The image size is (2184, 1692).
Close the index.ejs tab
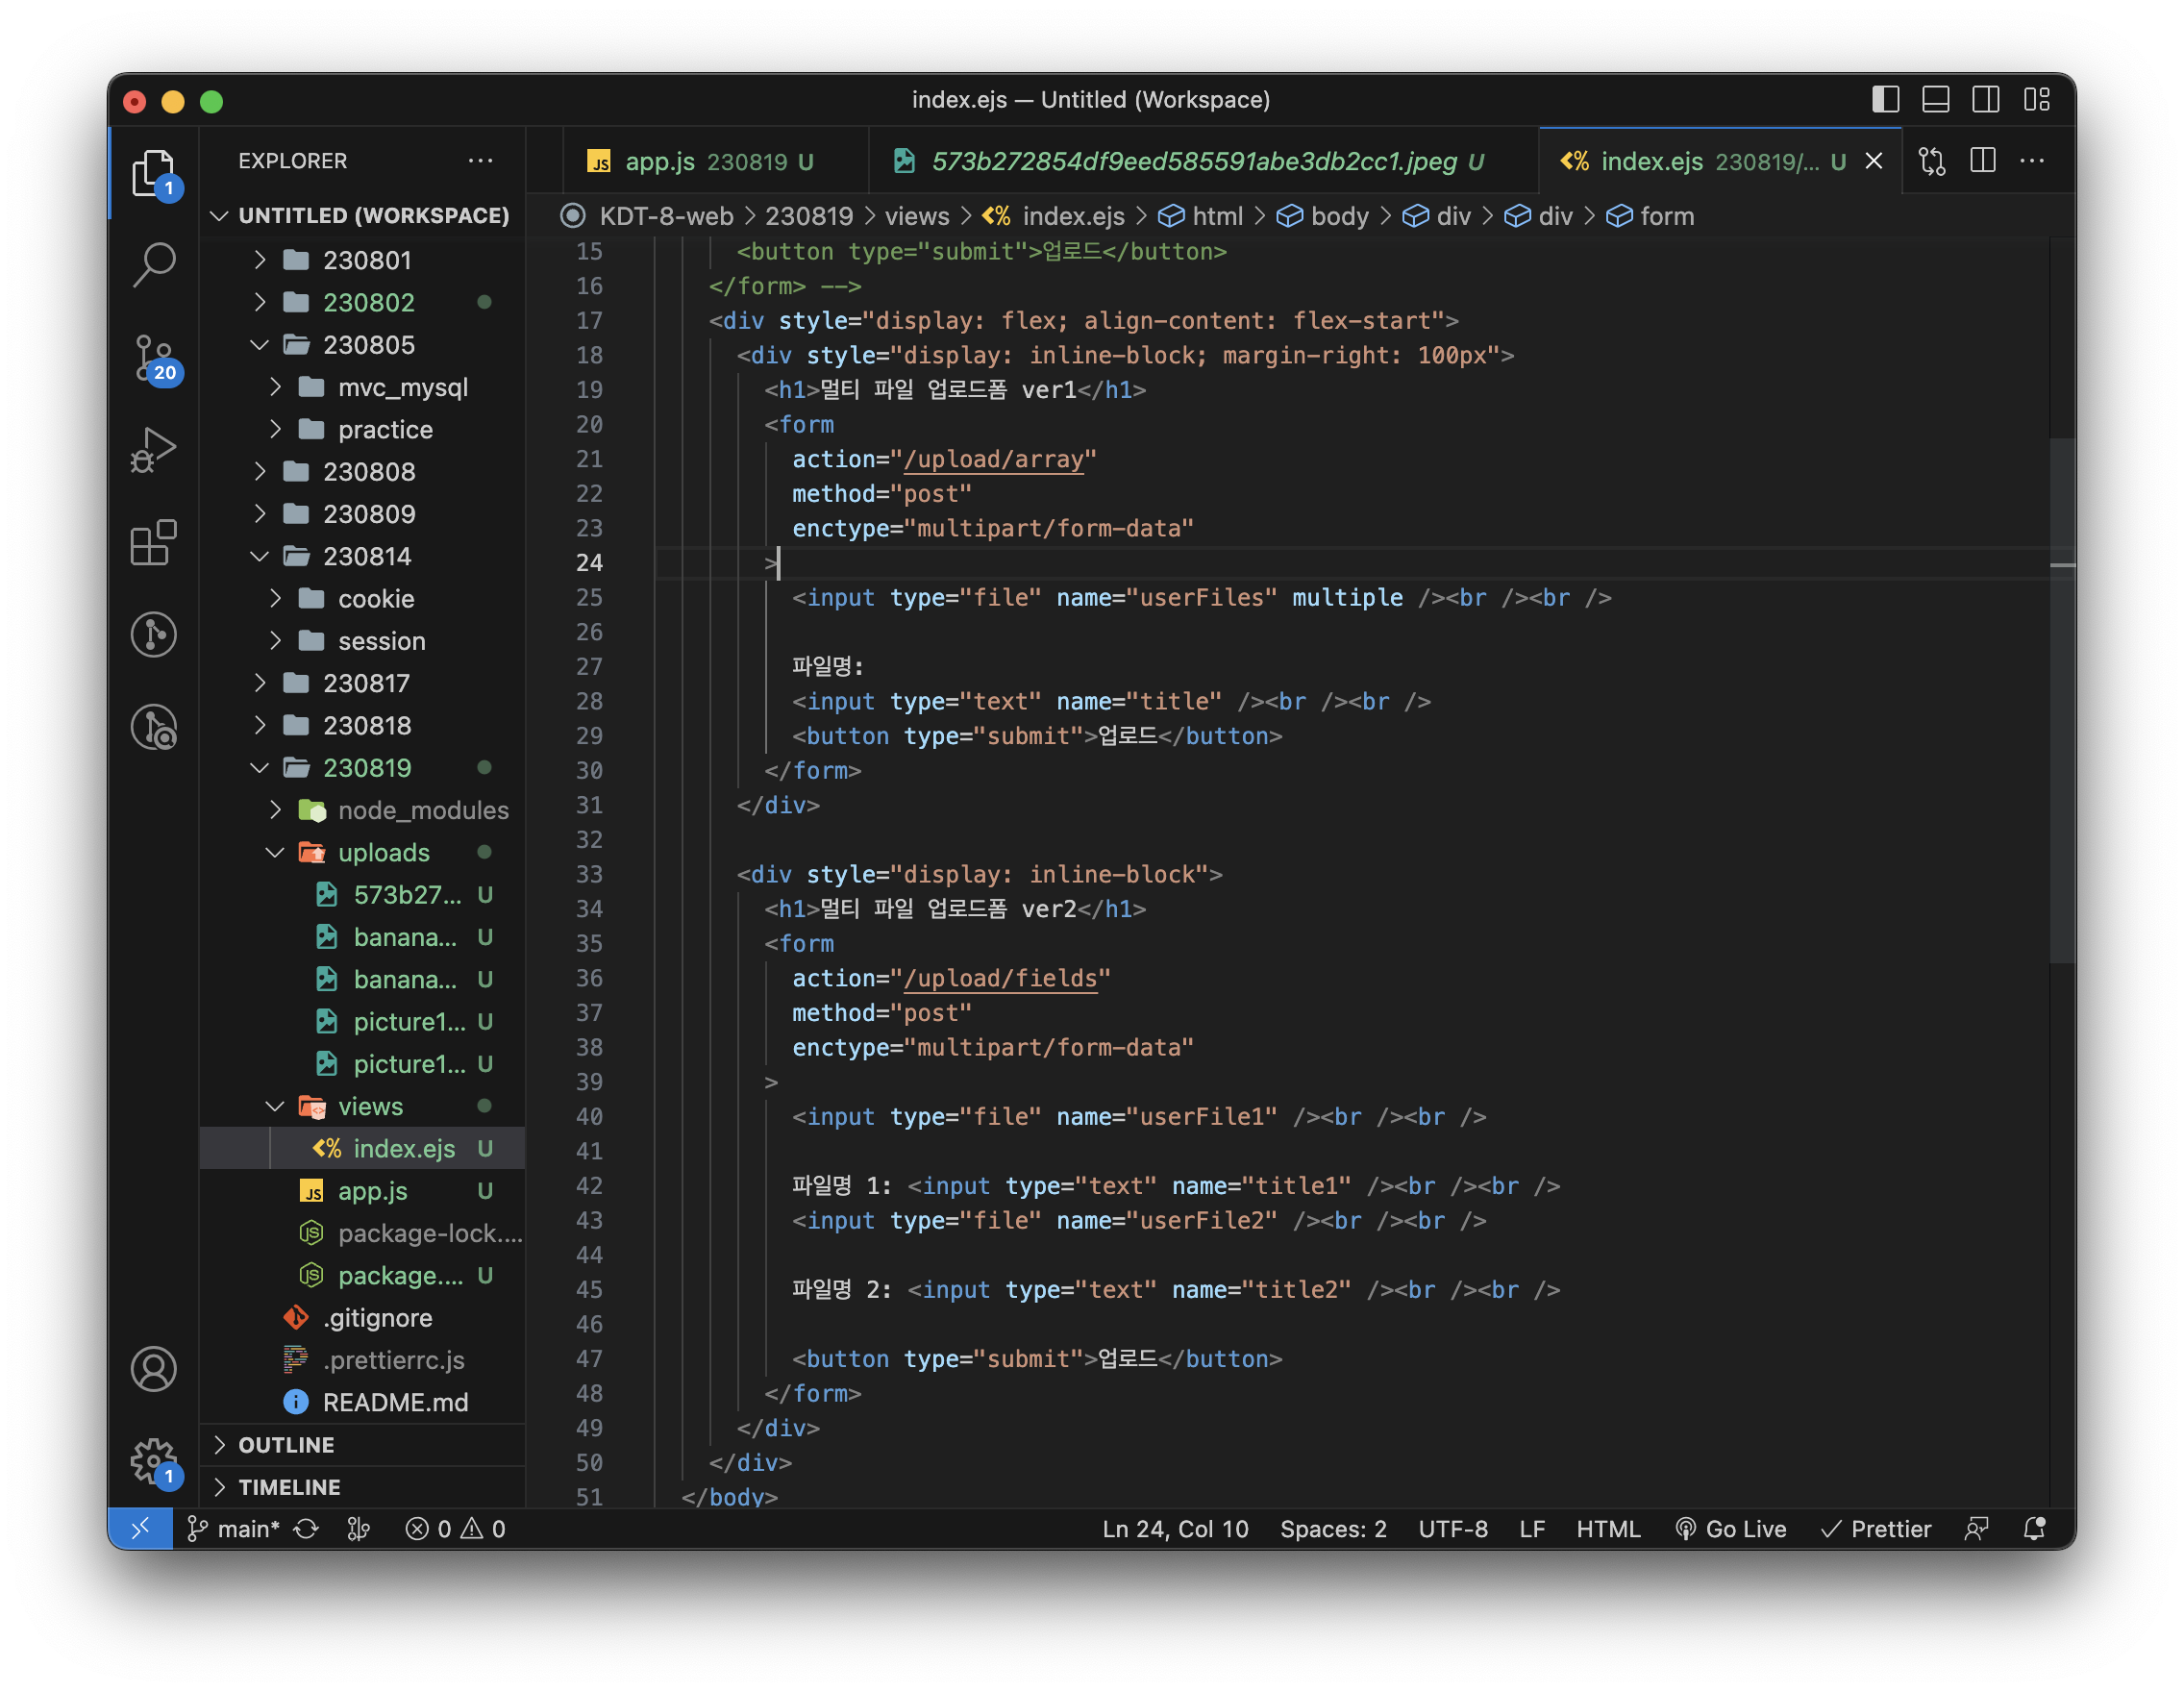pos(1874,161)
